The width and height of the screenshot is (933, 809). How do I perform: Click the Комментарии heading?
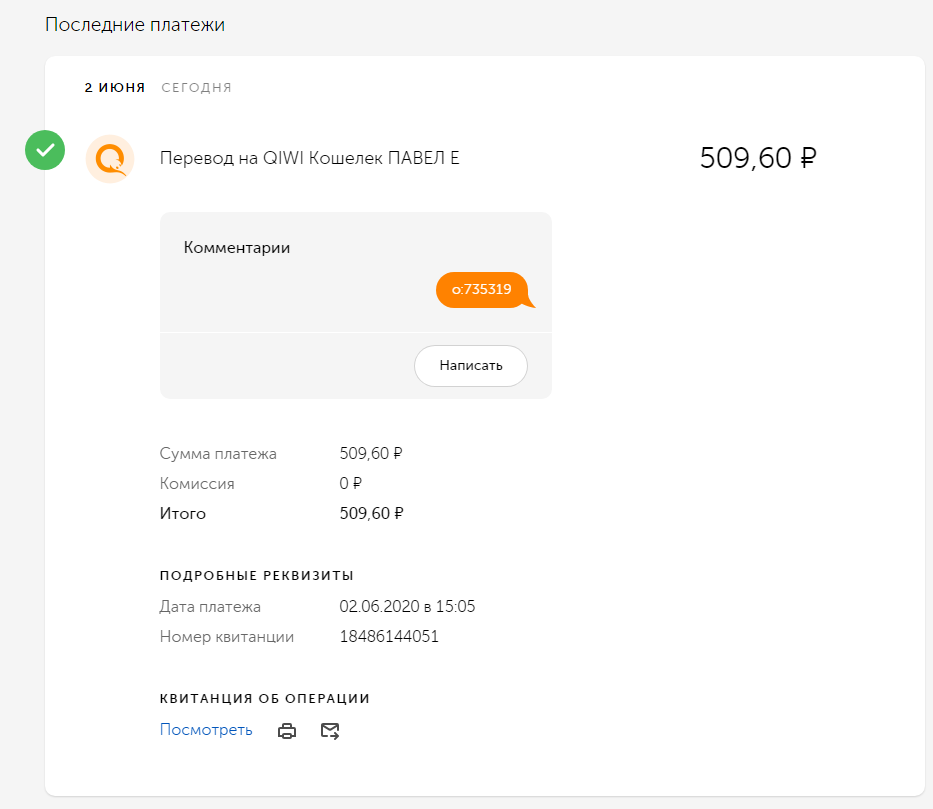point(237,248)
